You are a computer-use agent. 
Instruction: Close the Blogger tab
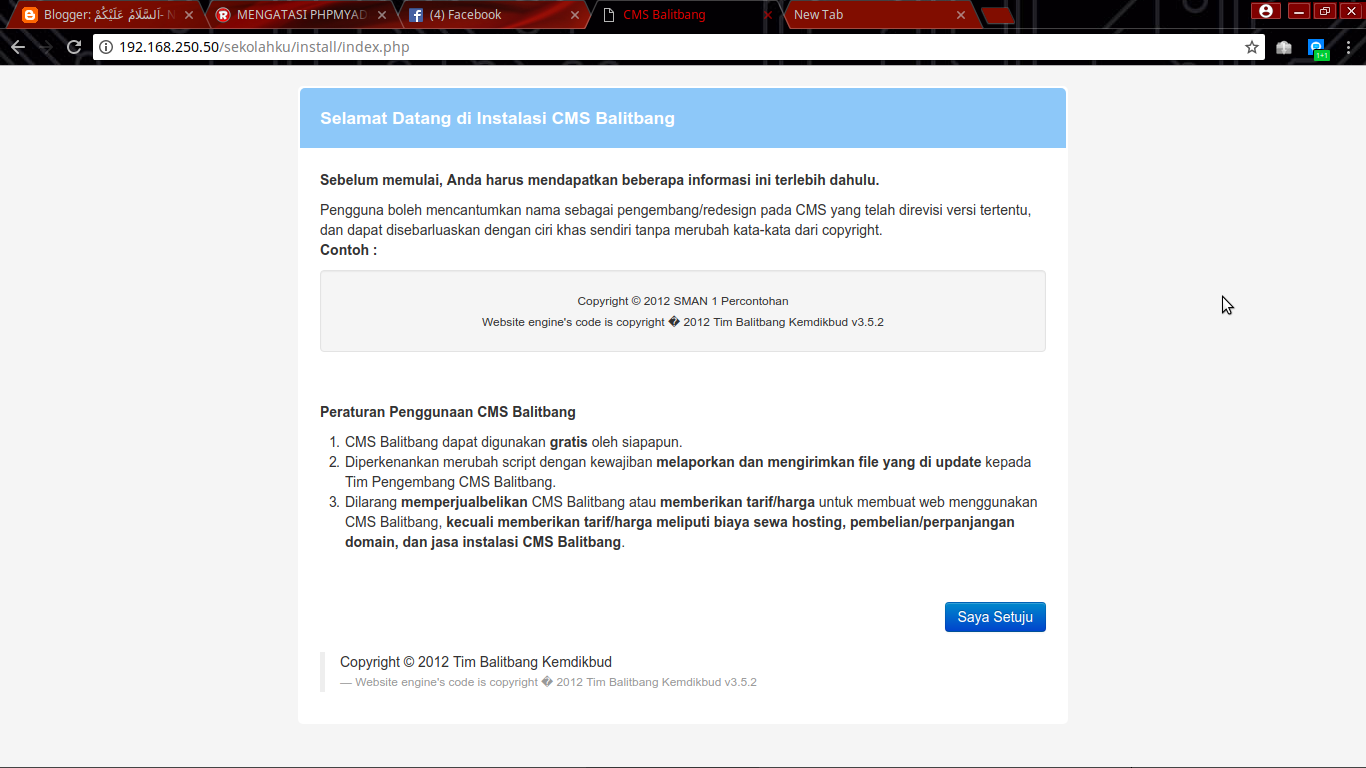[x=189, y=15]
